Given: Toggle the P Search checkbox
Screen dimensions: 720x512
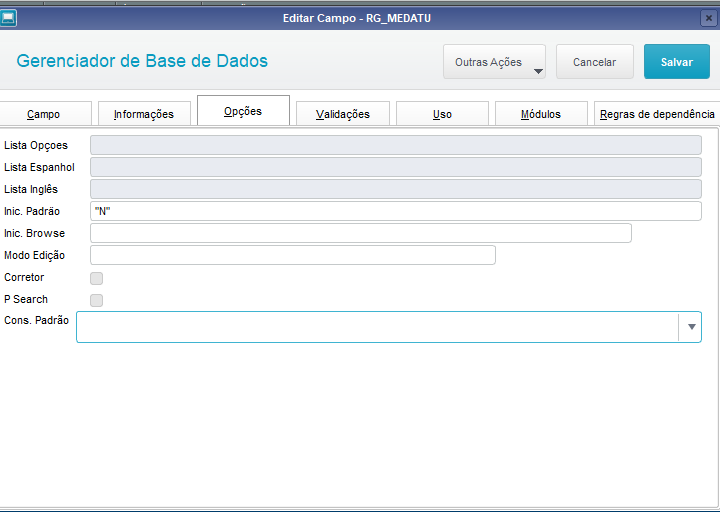Looking at the screenshot, I should tap(96, 300).
